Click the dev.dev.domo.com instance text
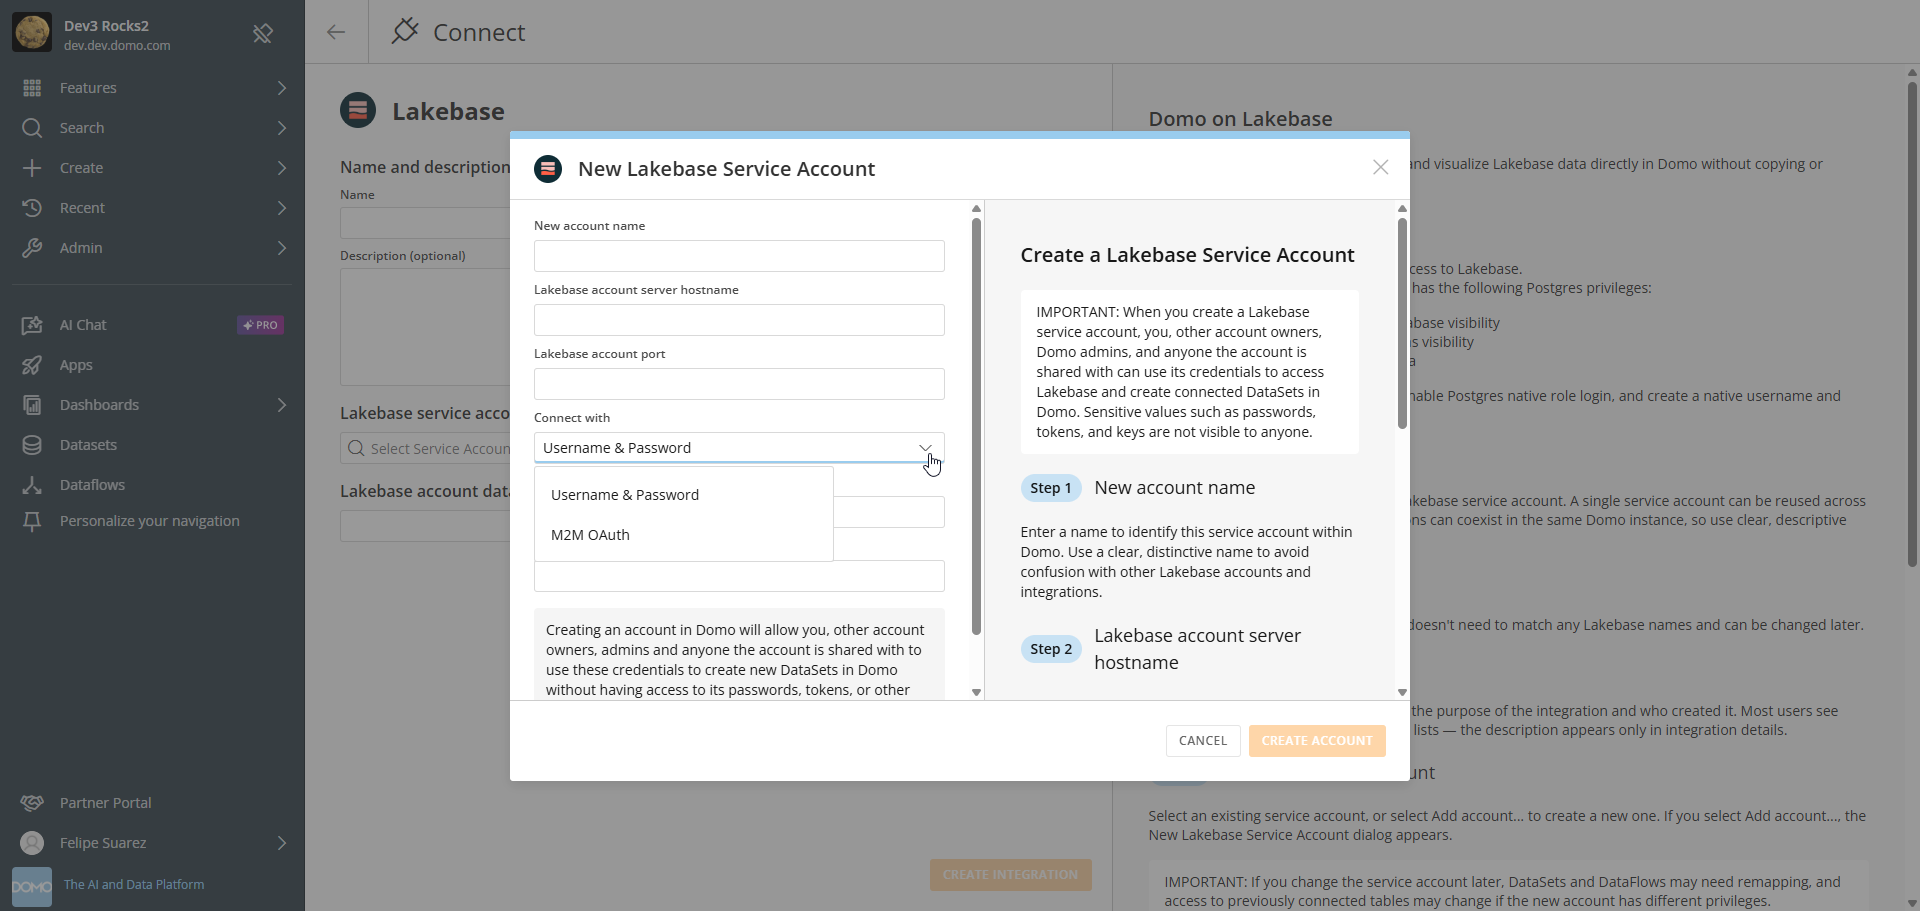This screenshot has width=1920, height=911. 117,46
